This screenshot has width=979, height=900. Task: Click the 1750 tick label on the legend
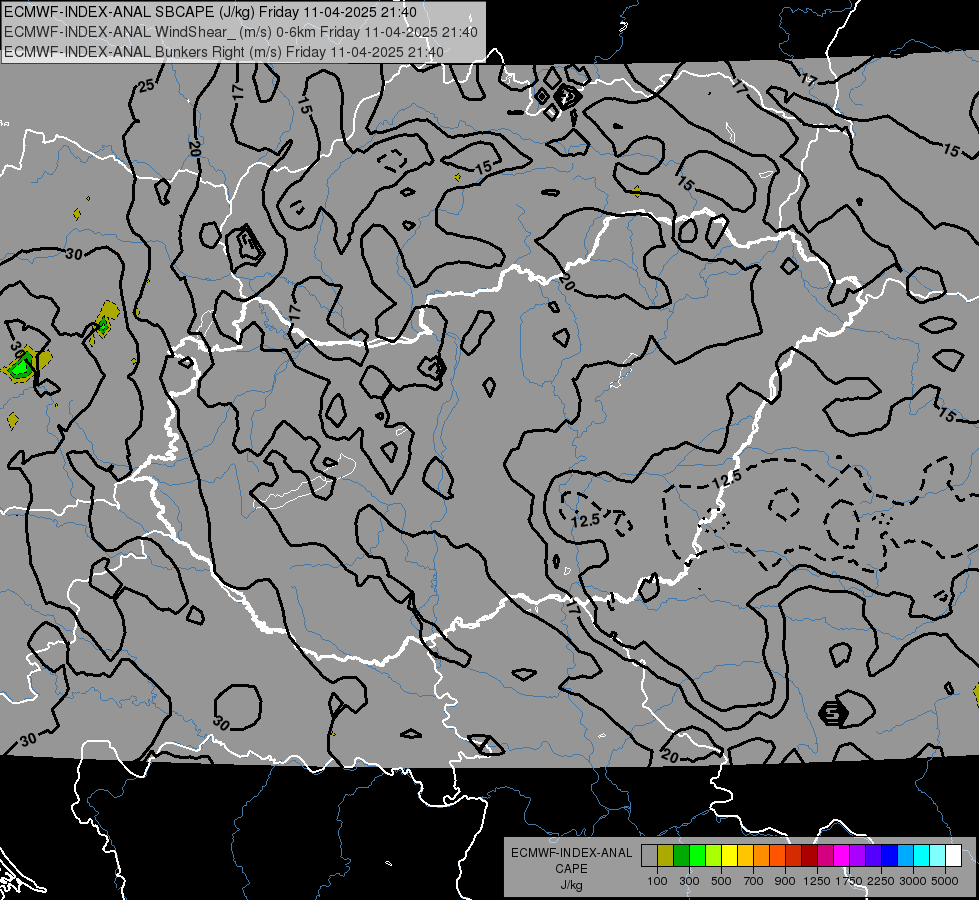[x=849, y=881]
